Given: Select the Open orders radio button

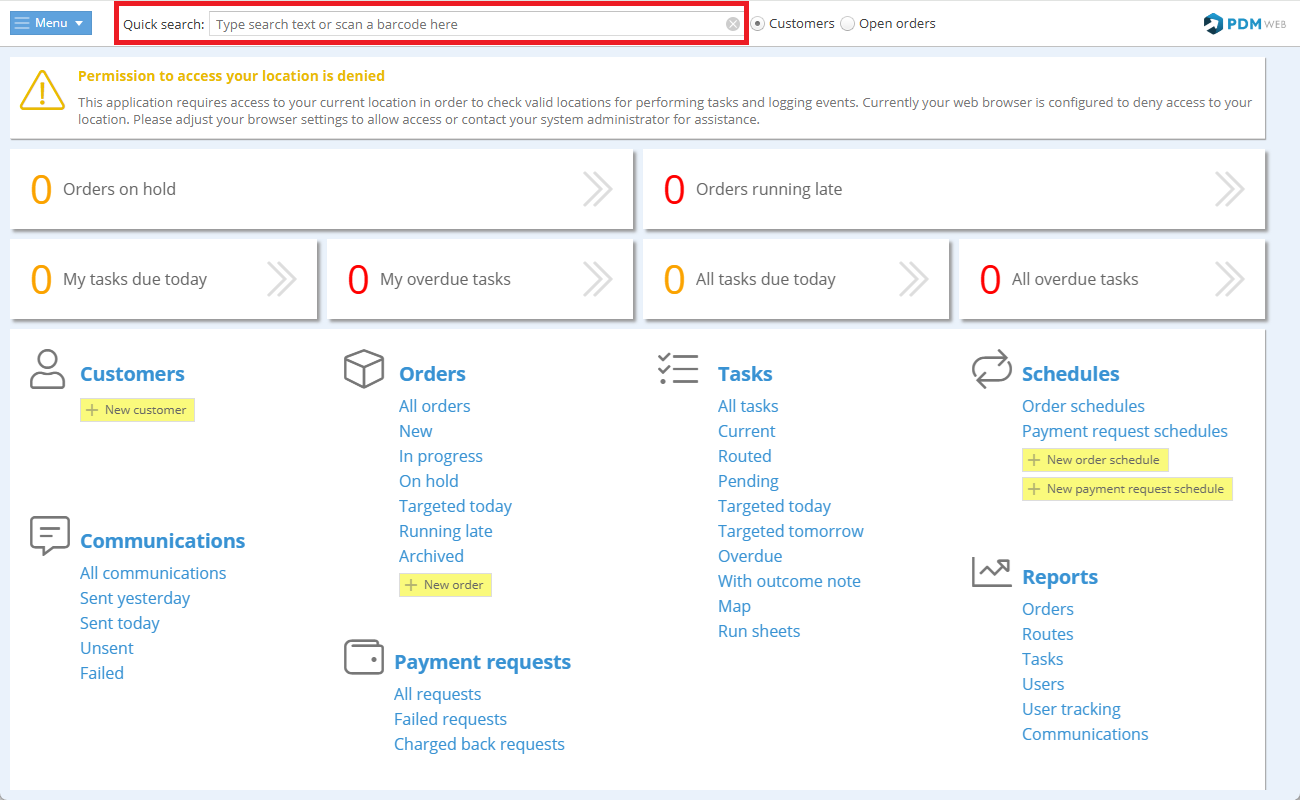Looking at the screenshot, I should pos(848,24).
